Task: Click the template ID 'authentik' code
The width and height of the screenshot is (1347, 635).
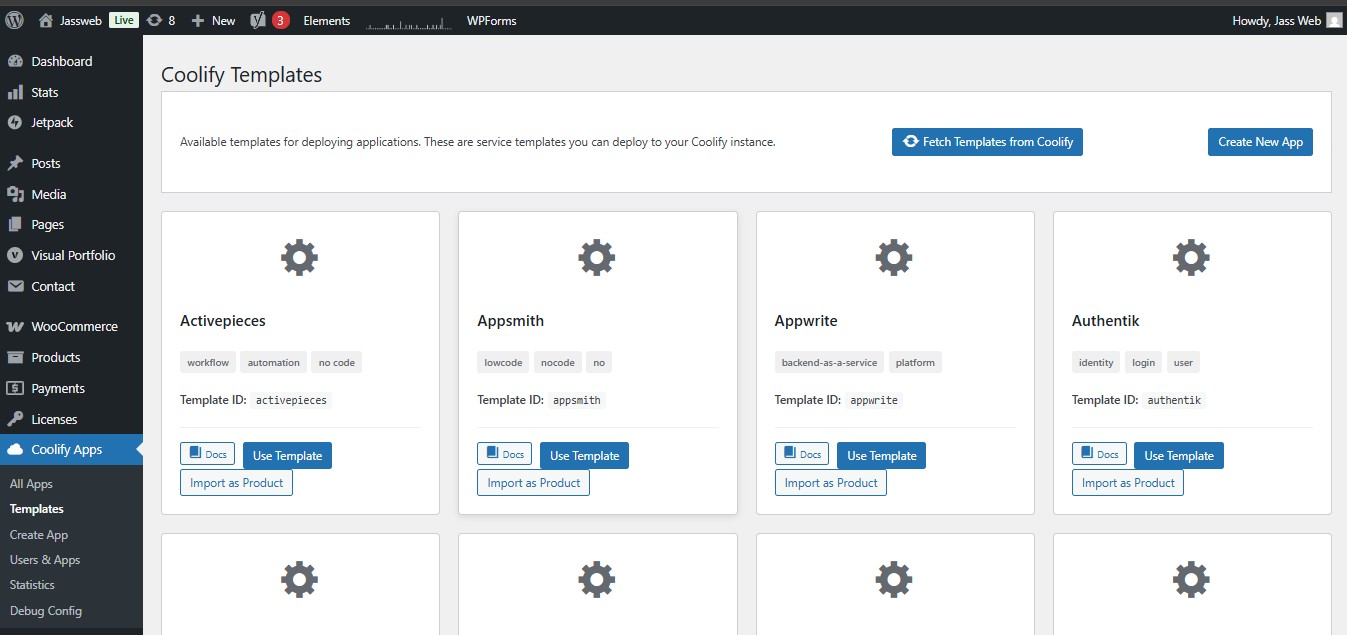Action: (1175, 400)
